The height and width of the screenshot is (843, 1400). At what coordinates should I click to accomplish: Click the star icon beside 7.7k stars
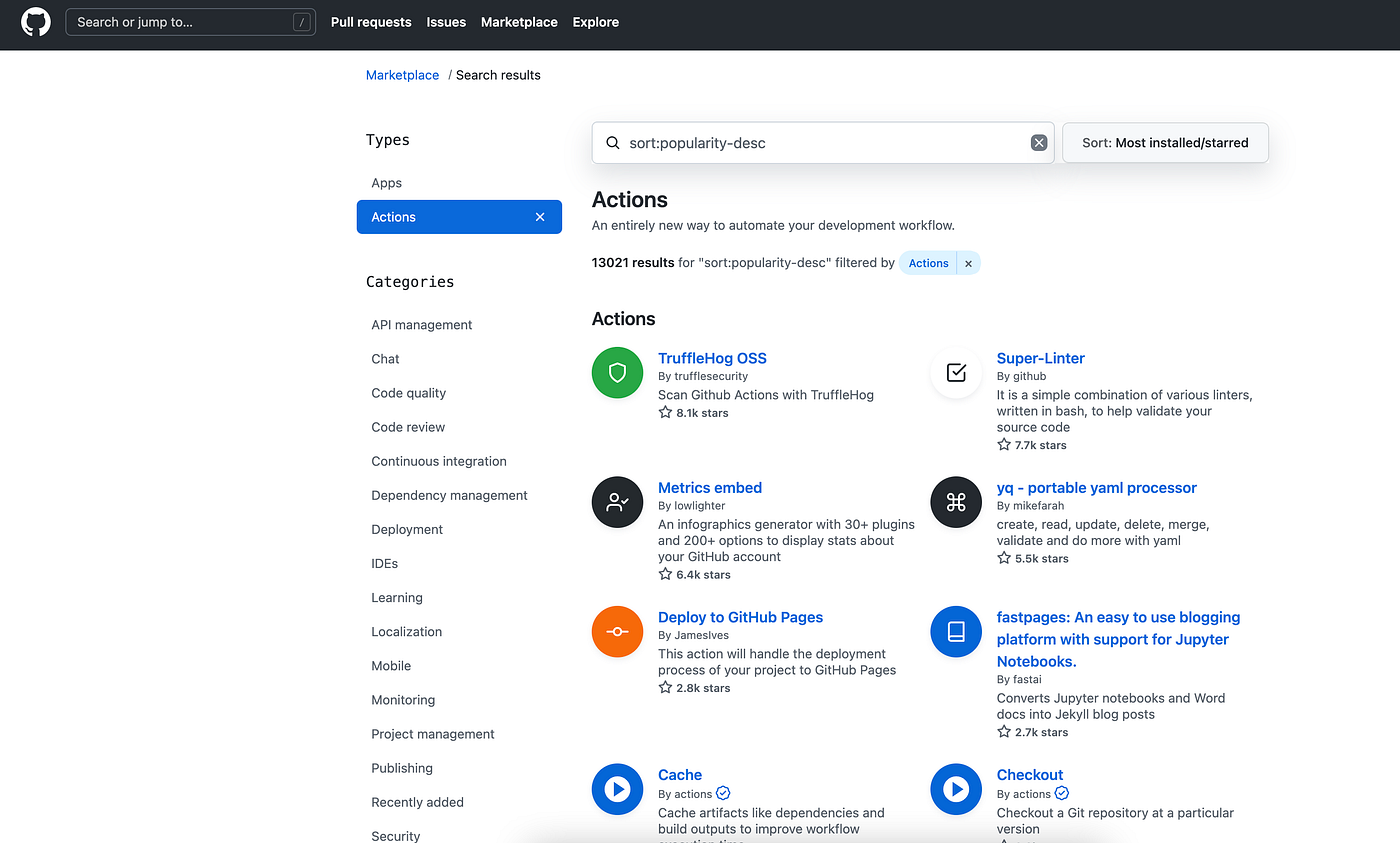click(1004, 444)
